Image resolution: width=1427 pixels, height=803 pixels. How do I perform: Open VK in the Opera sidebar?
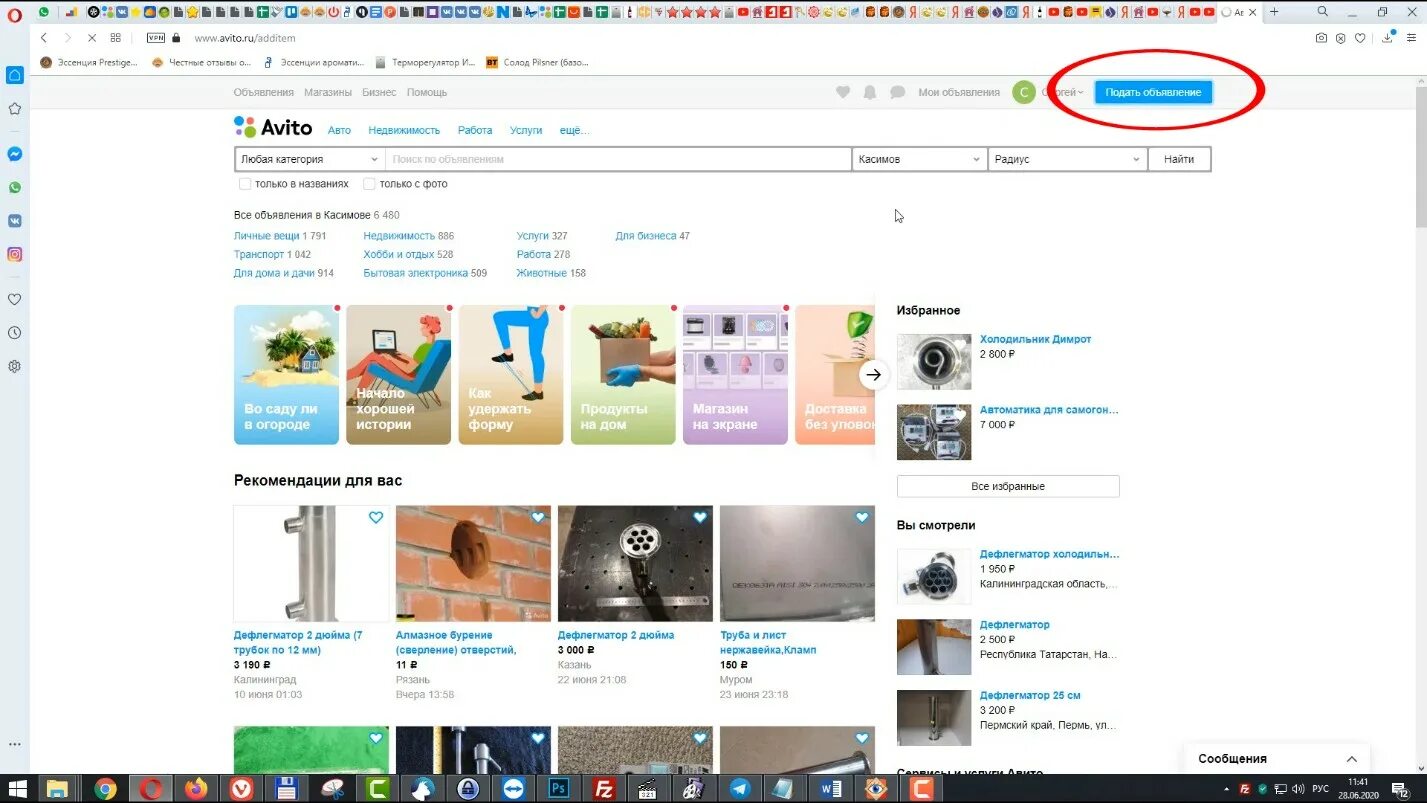(x=14, y=221)
